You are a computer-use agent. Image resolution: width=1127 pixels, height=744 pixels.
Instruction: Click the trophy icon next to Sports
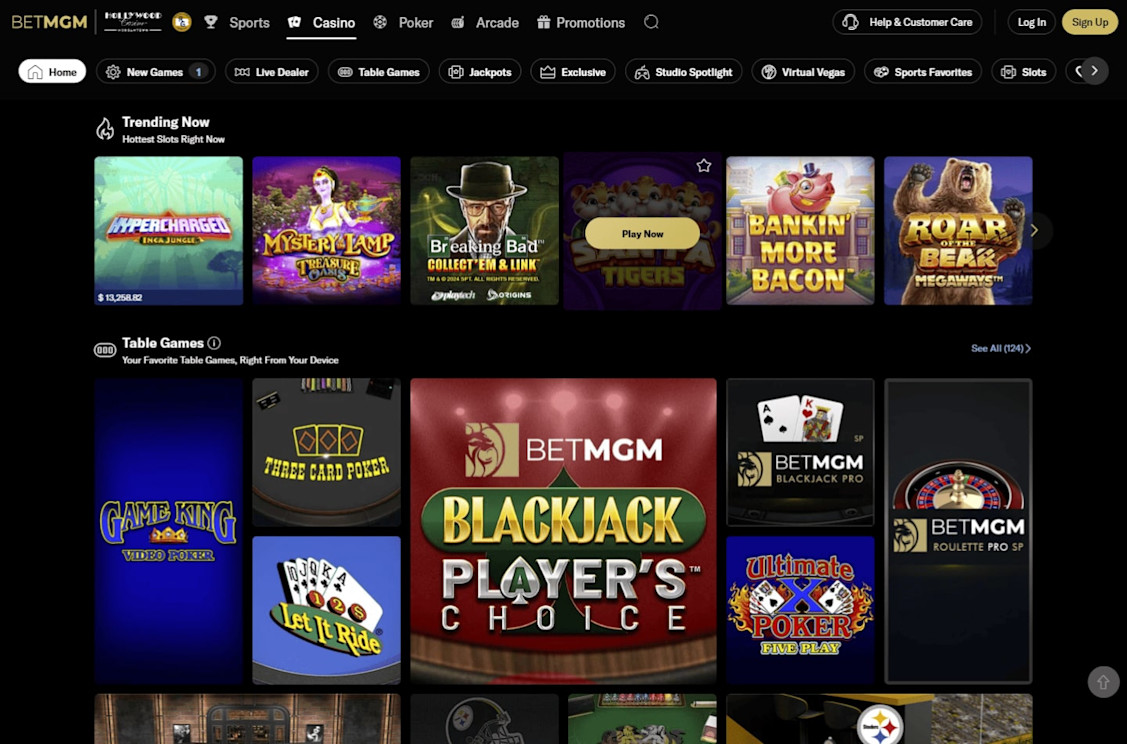tap(211, 22)
